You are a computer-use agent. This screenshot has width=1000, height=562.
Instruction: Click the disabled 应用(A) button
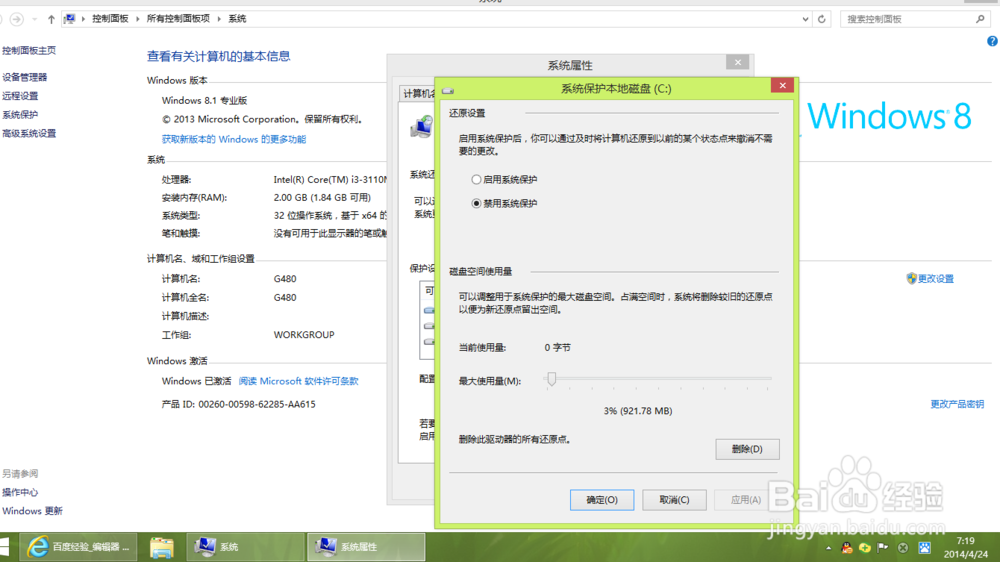click(746, 499)
